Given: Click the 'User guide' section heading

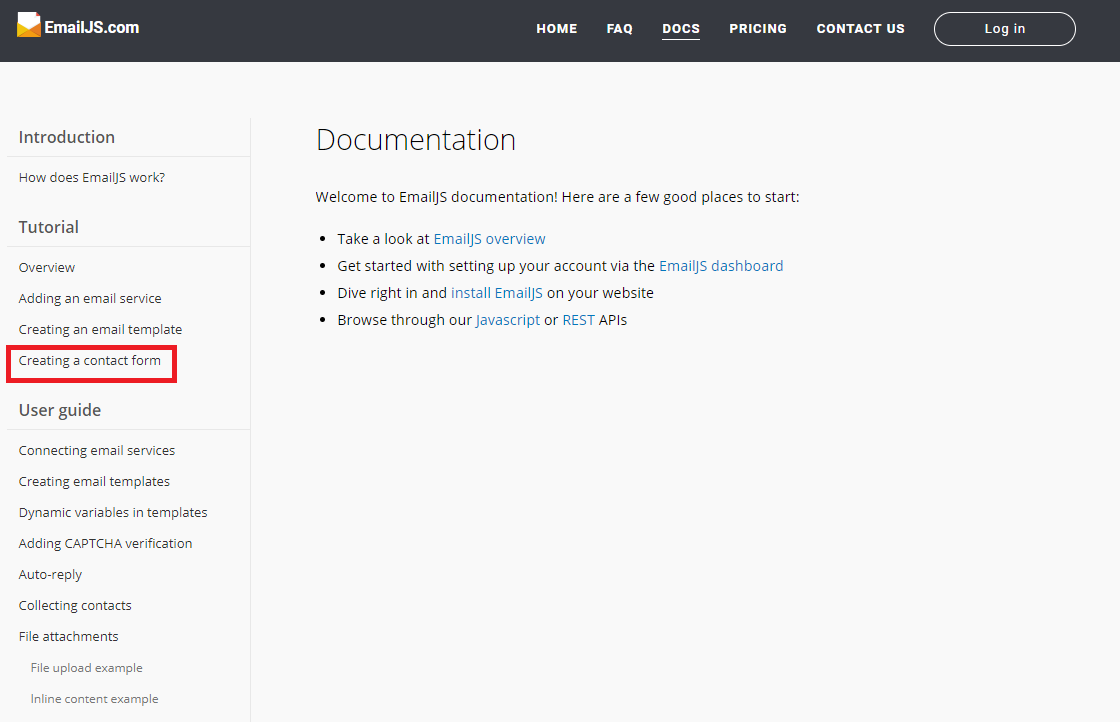Looking at the screenshot, I should tap(60, 411).
